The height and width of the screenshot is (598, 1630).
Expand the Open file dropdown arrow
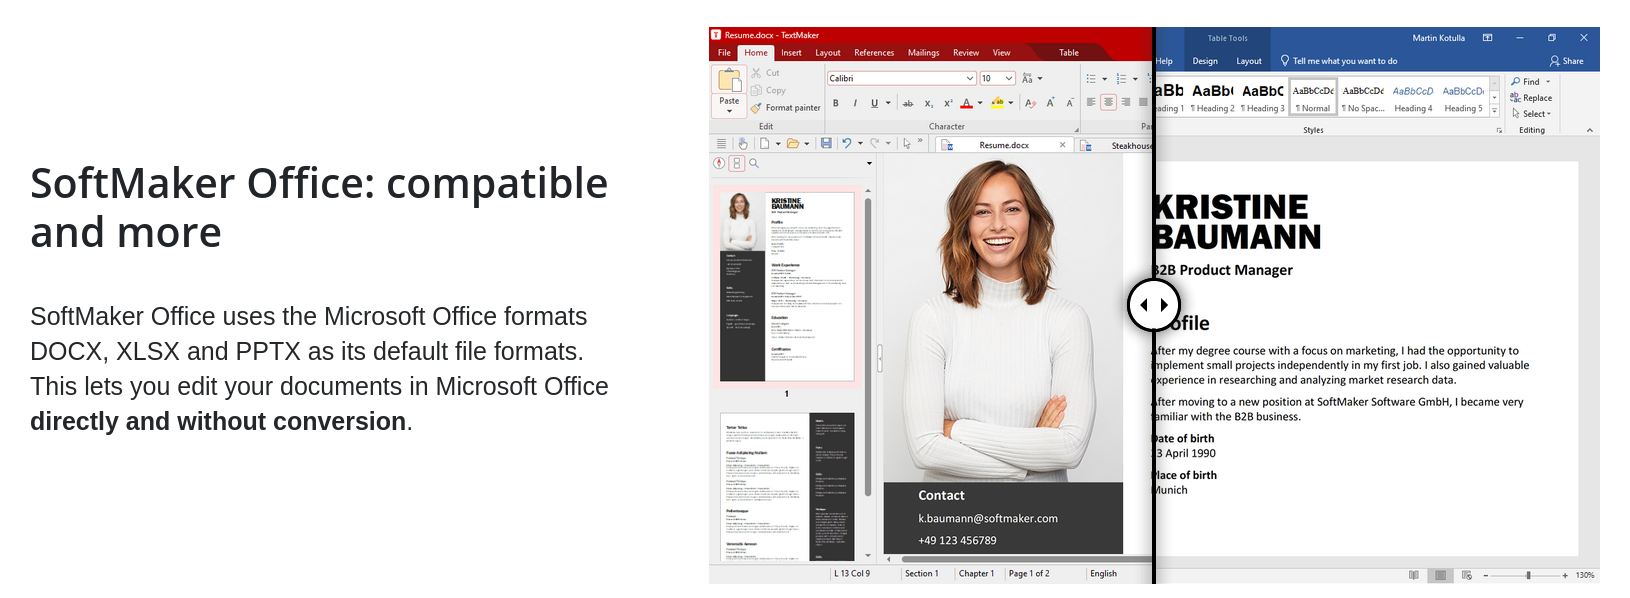[x=807, y=143]
